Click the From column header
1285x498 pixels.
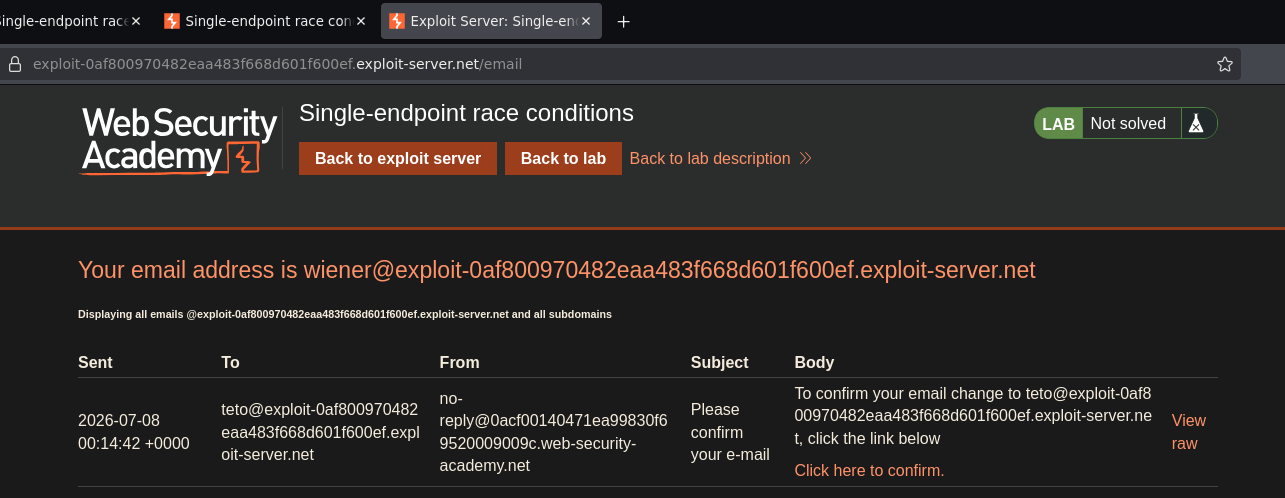[460, 362]
